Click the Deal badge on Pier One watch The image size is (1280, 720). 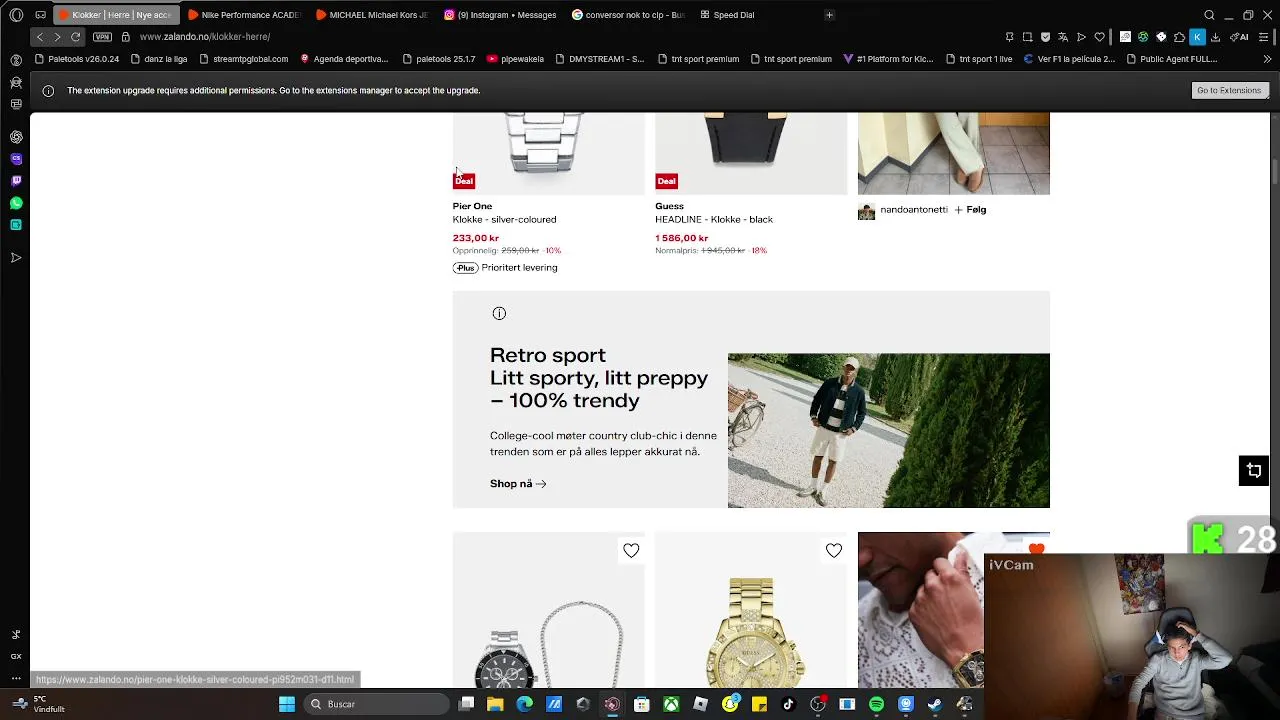coord(464,181)
